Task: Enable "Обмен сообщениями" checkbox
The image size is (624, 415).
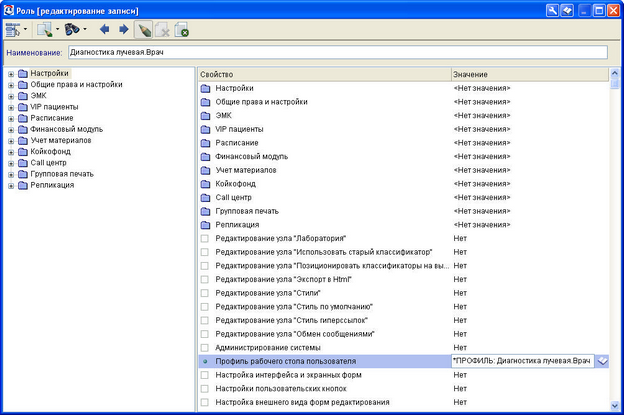Action: (x=205, y=334)
